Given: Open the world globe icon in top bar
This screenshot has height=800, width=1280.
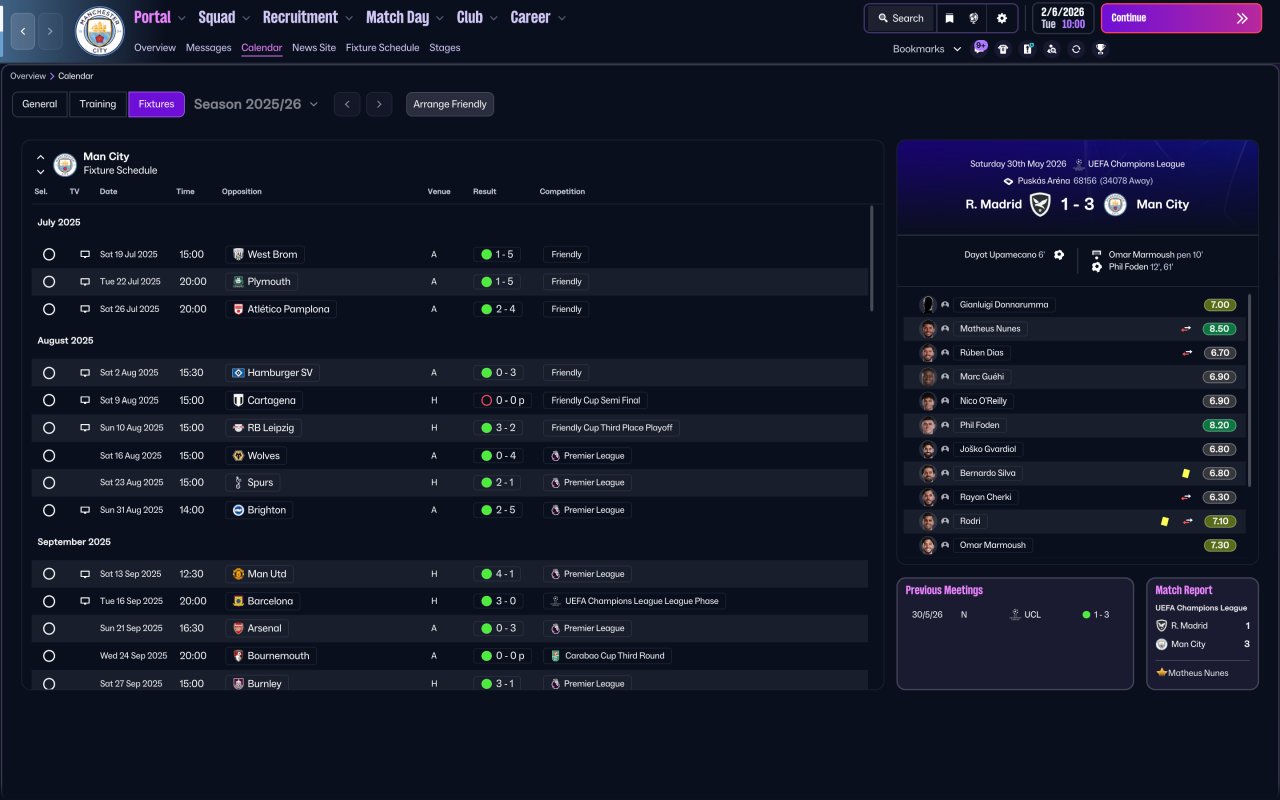Looking at the screenshot, I should point(974,18).
